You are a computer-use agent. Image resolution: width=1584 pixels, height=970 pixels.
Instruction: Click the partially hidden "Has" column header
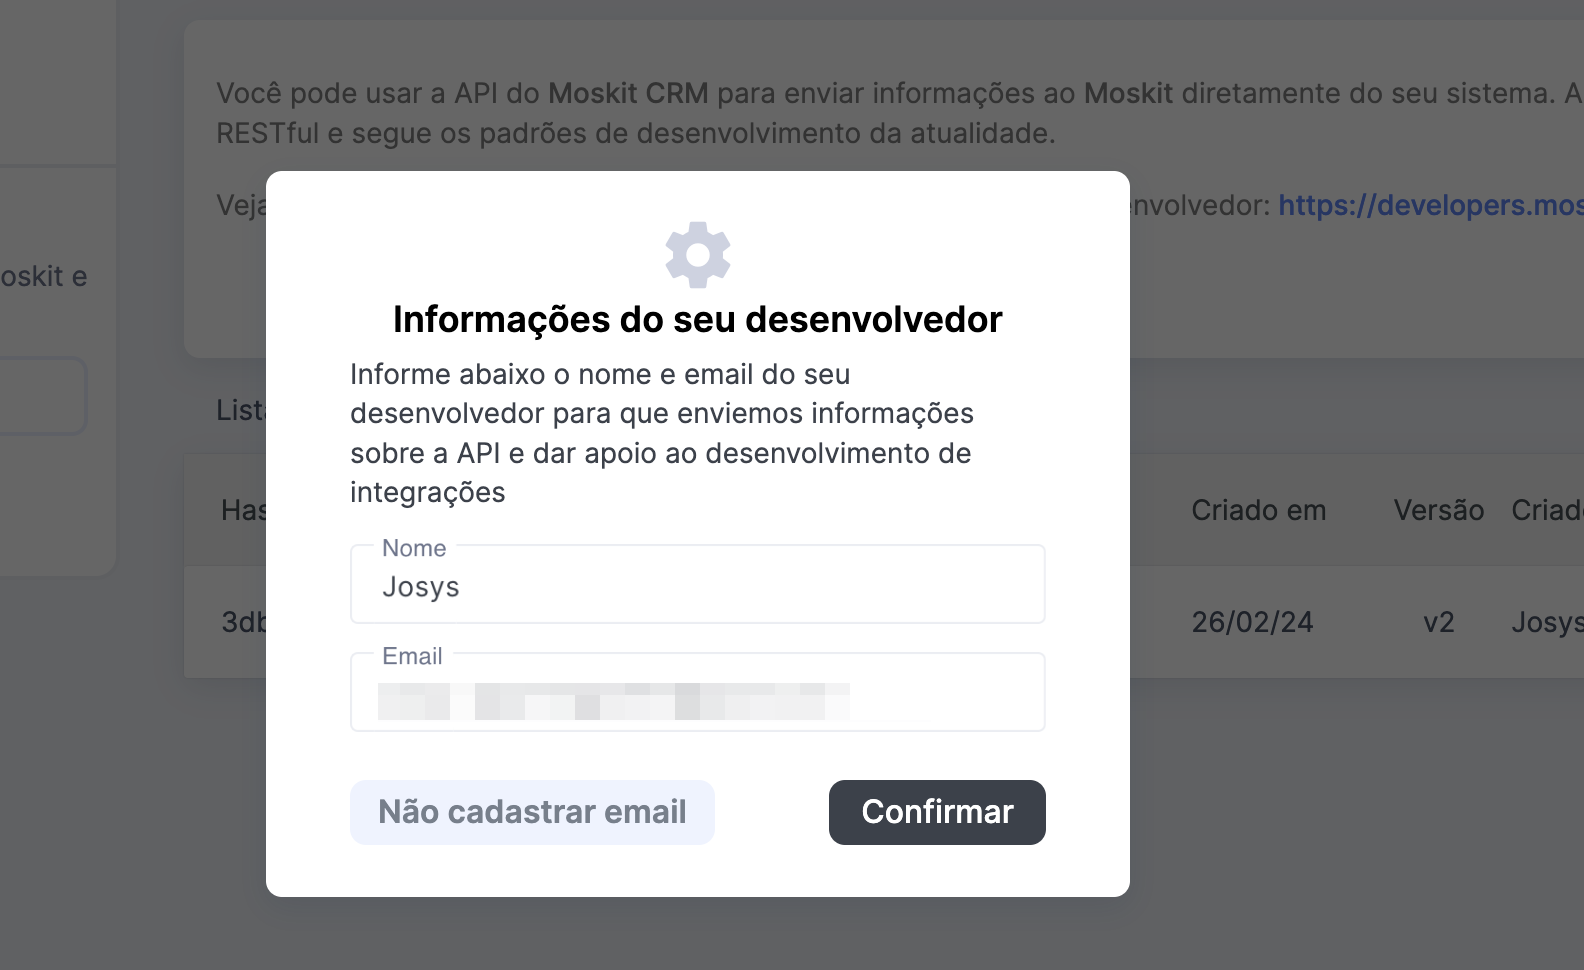coord(243,510)
